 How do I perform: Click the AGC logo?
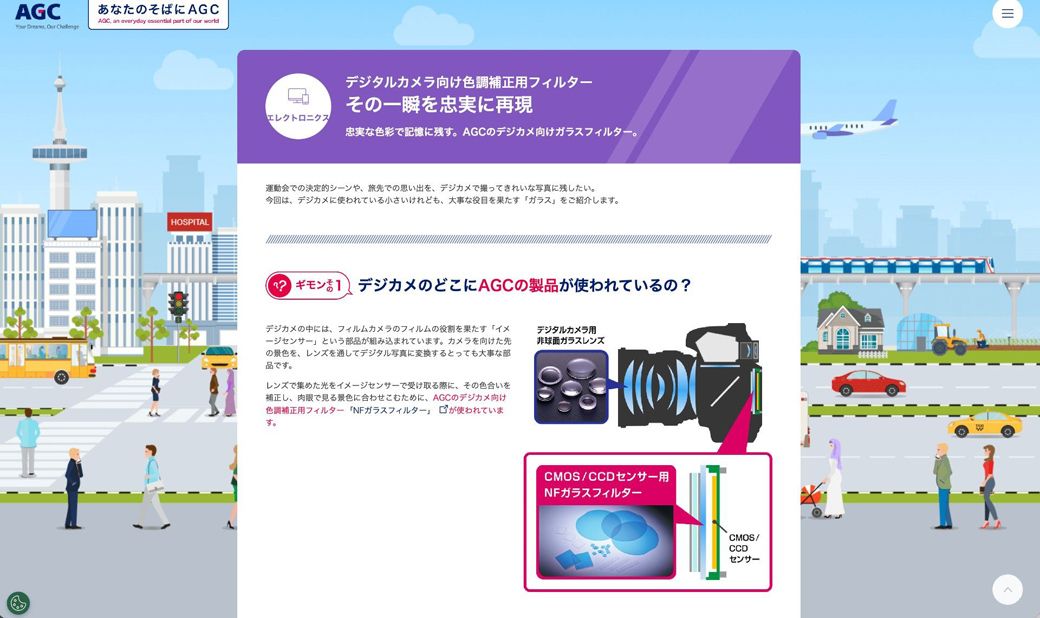(38, 15)
